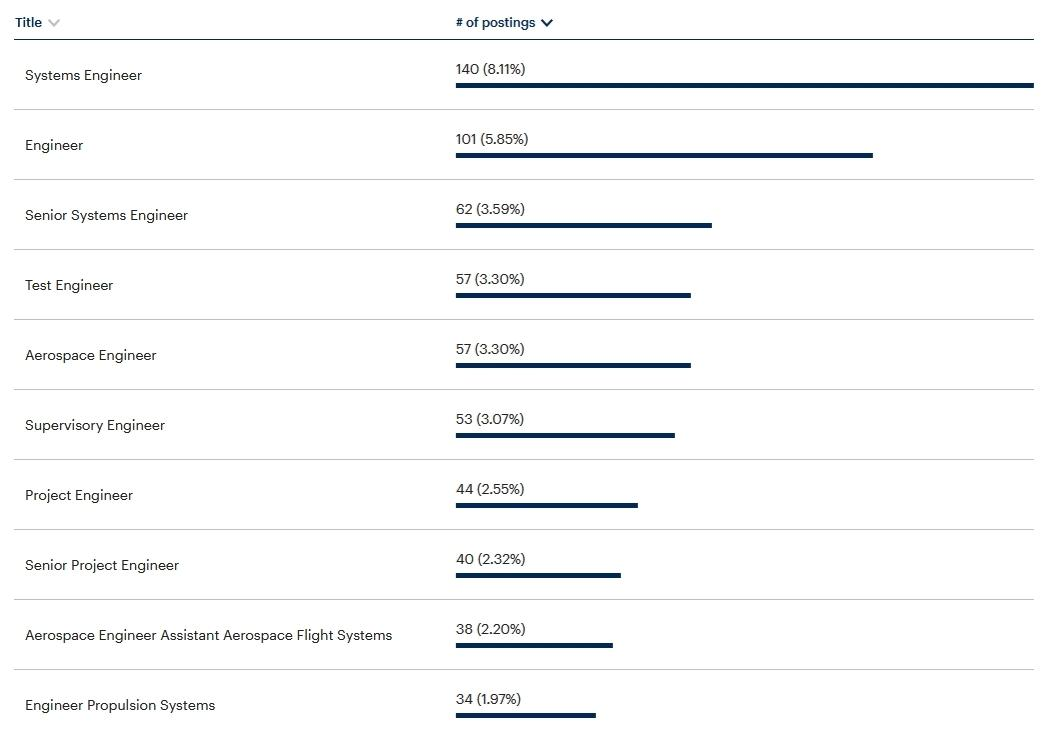The height and width of the screenshot is (733, 1044).
Task: Click the '# of postings' column header
Action: coord(496,21)
